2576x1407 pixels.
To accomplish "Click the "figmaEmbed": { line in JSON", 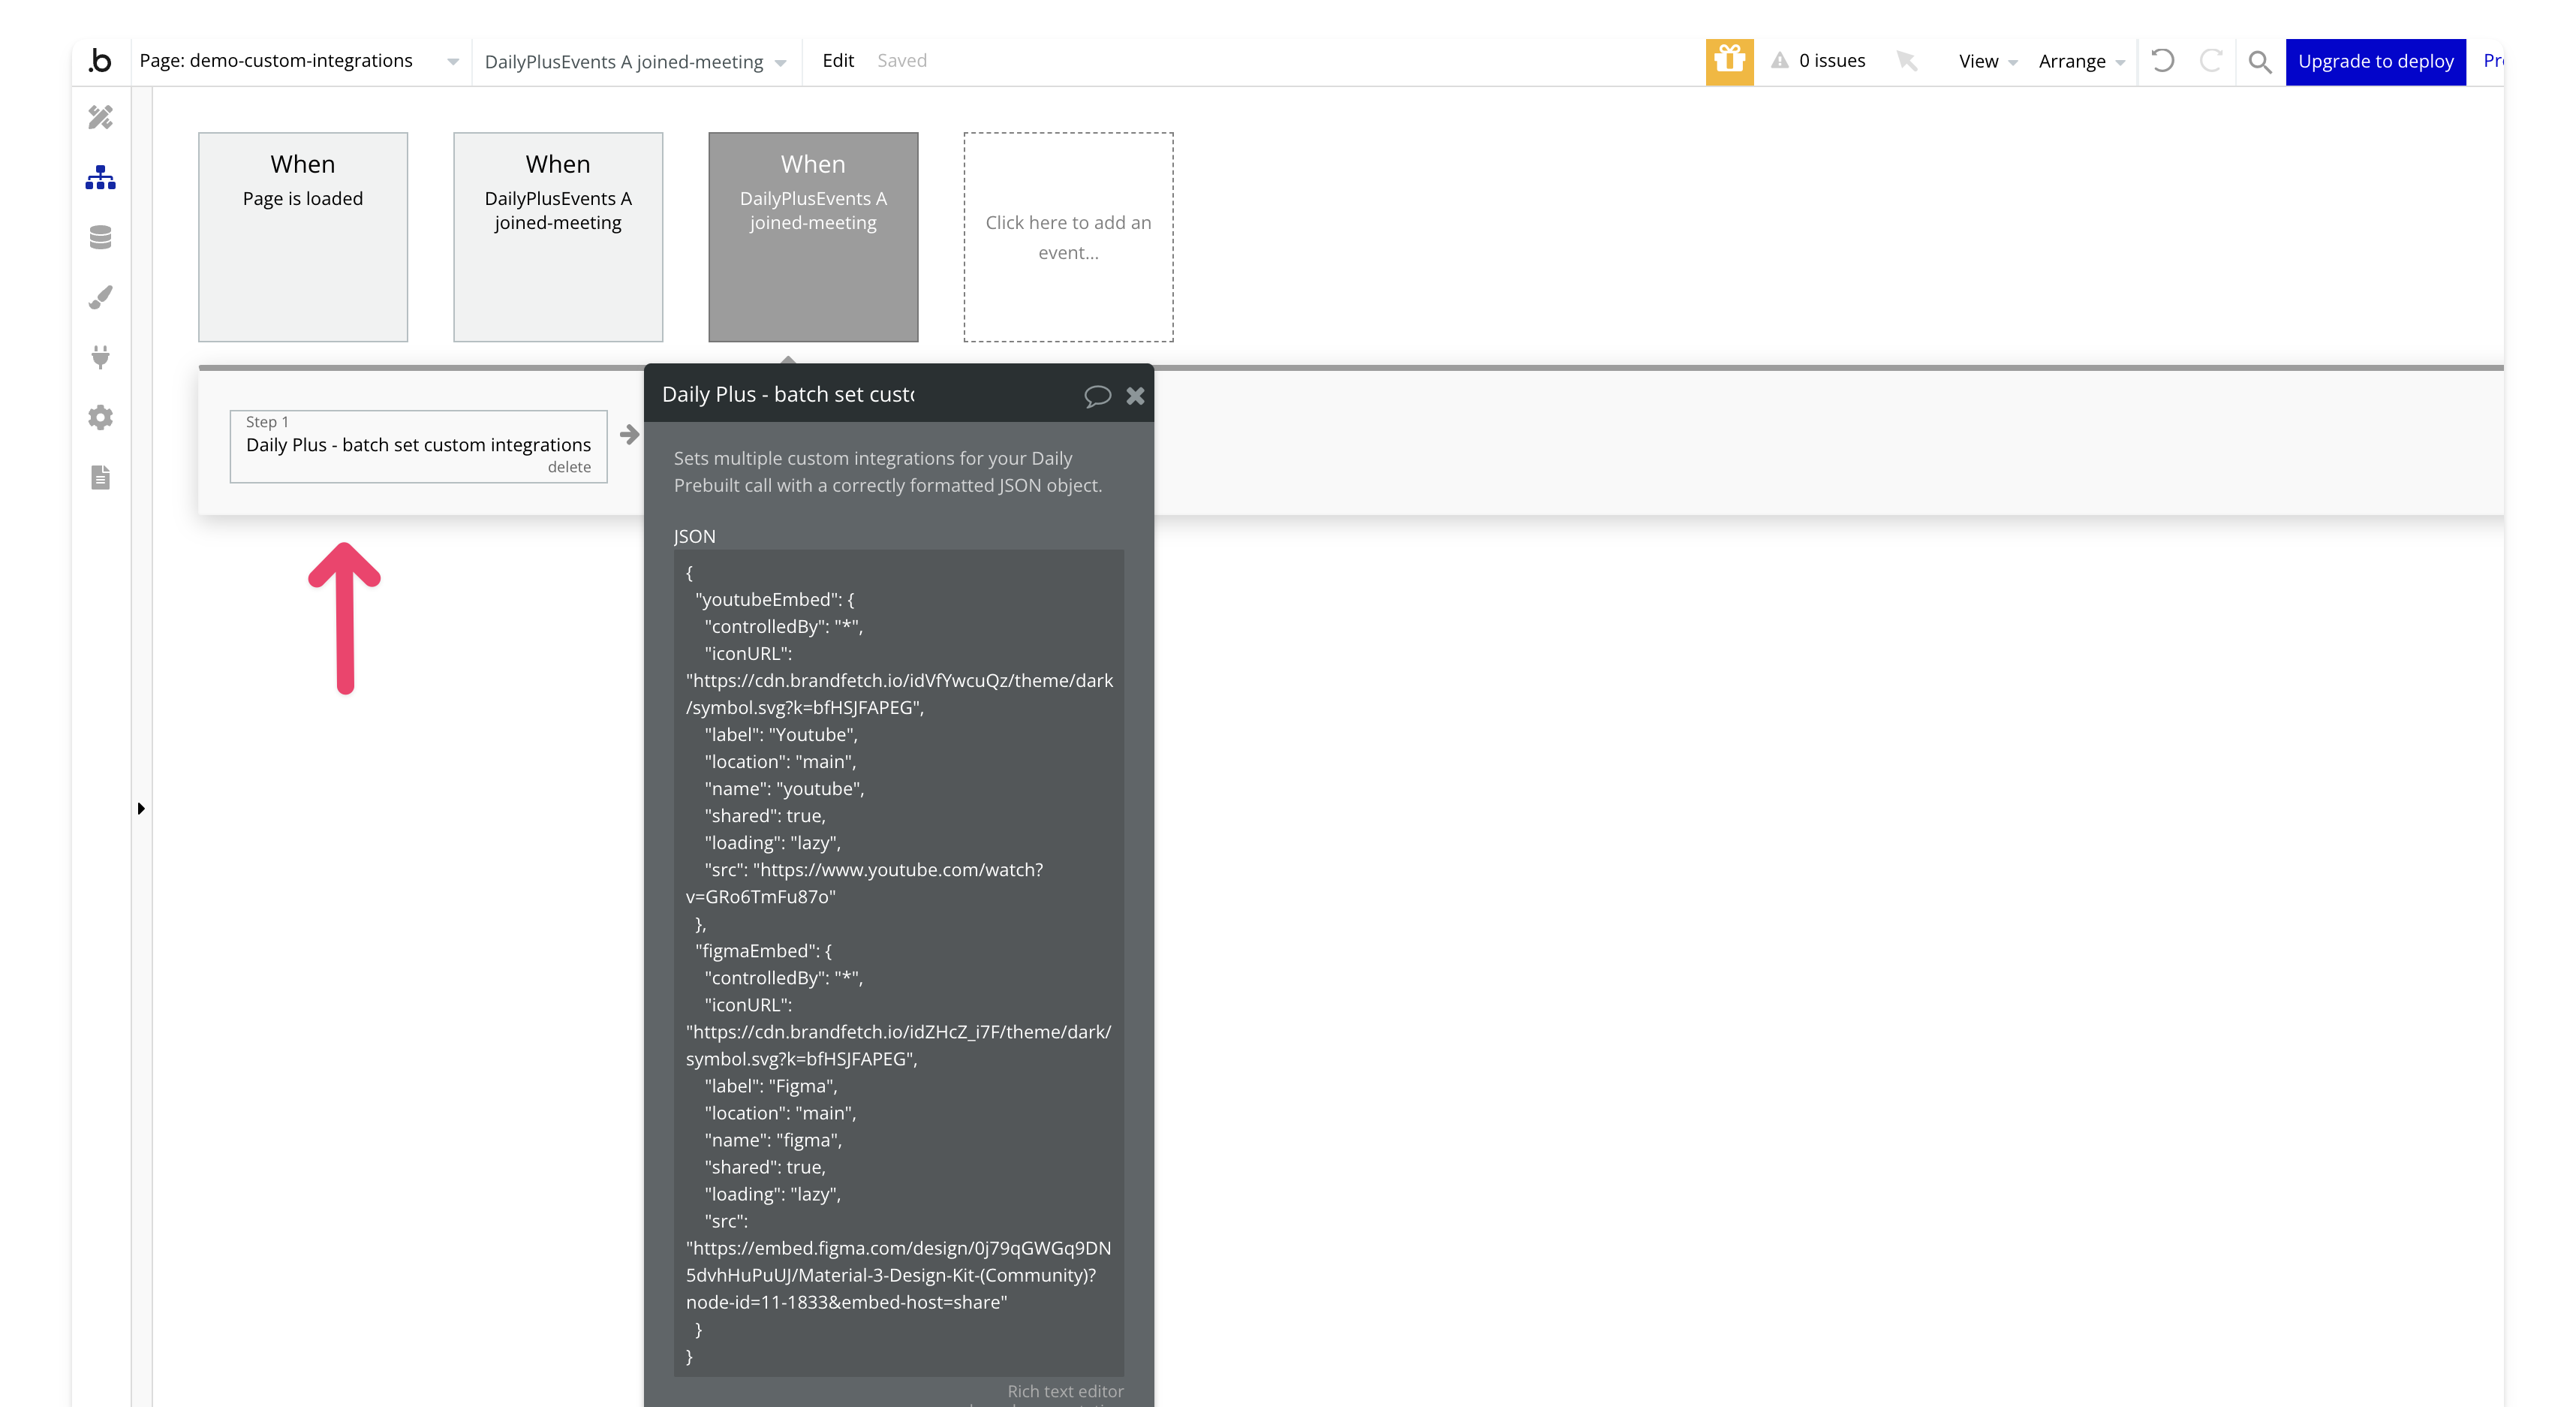I will tap(764, 950).
